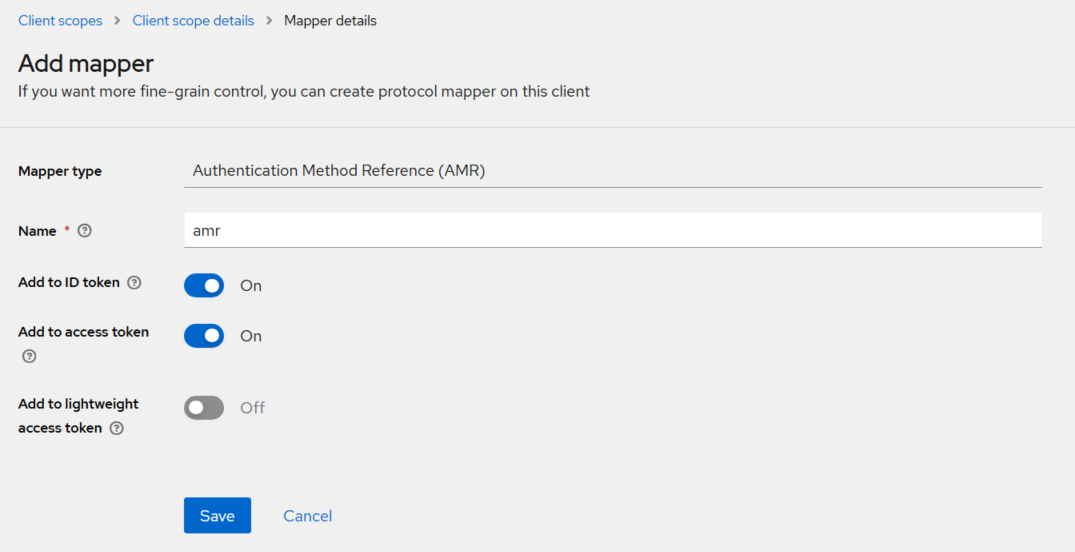Open help for the Name field

pyautogui.click(x=85, y=231)
